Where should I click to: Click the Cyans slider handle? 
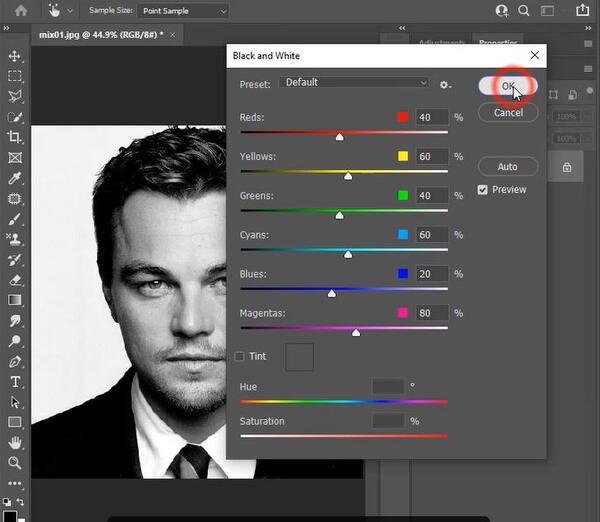tap(348, 254)
